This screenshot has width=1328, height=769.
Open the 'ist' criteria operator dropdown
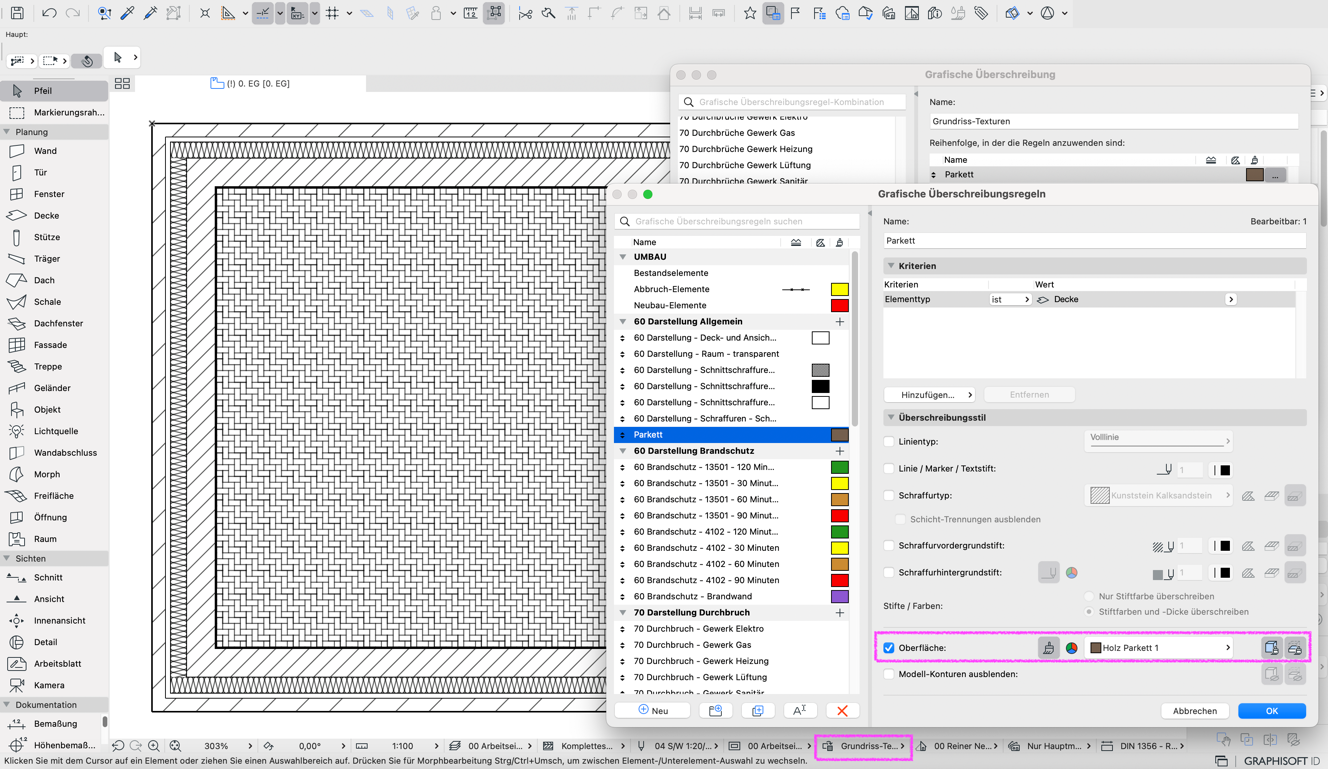click(1010, 299)
